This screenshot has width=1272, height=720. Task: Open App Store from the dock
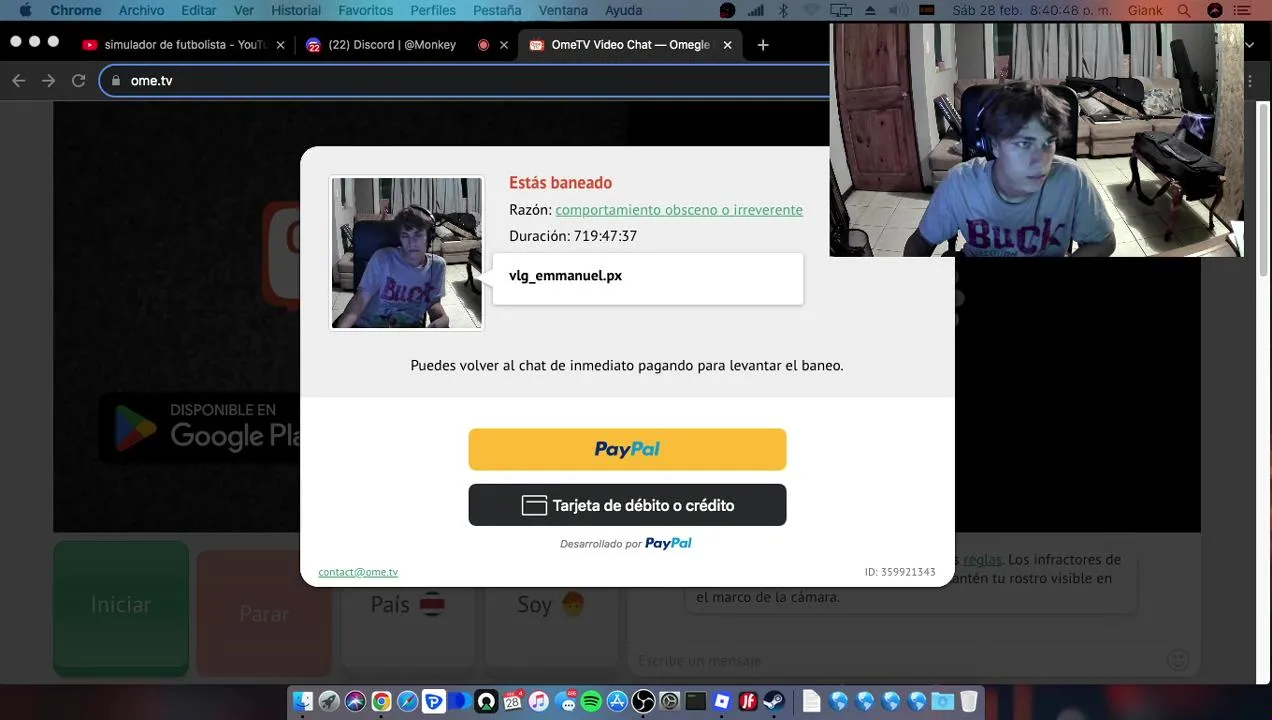(617, 702)
